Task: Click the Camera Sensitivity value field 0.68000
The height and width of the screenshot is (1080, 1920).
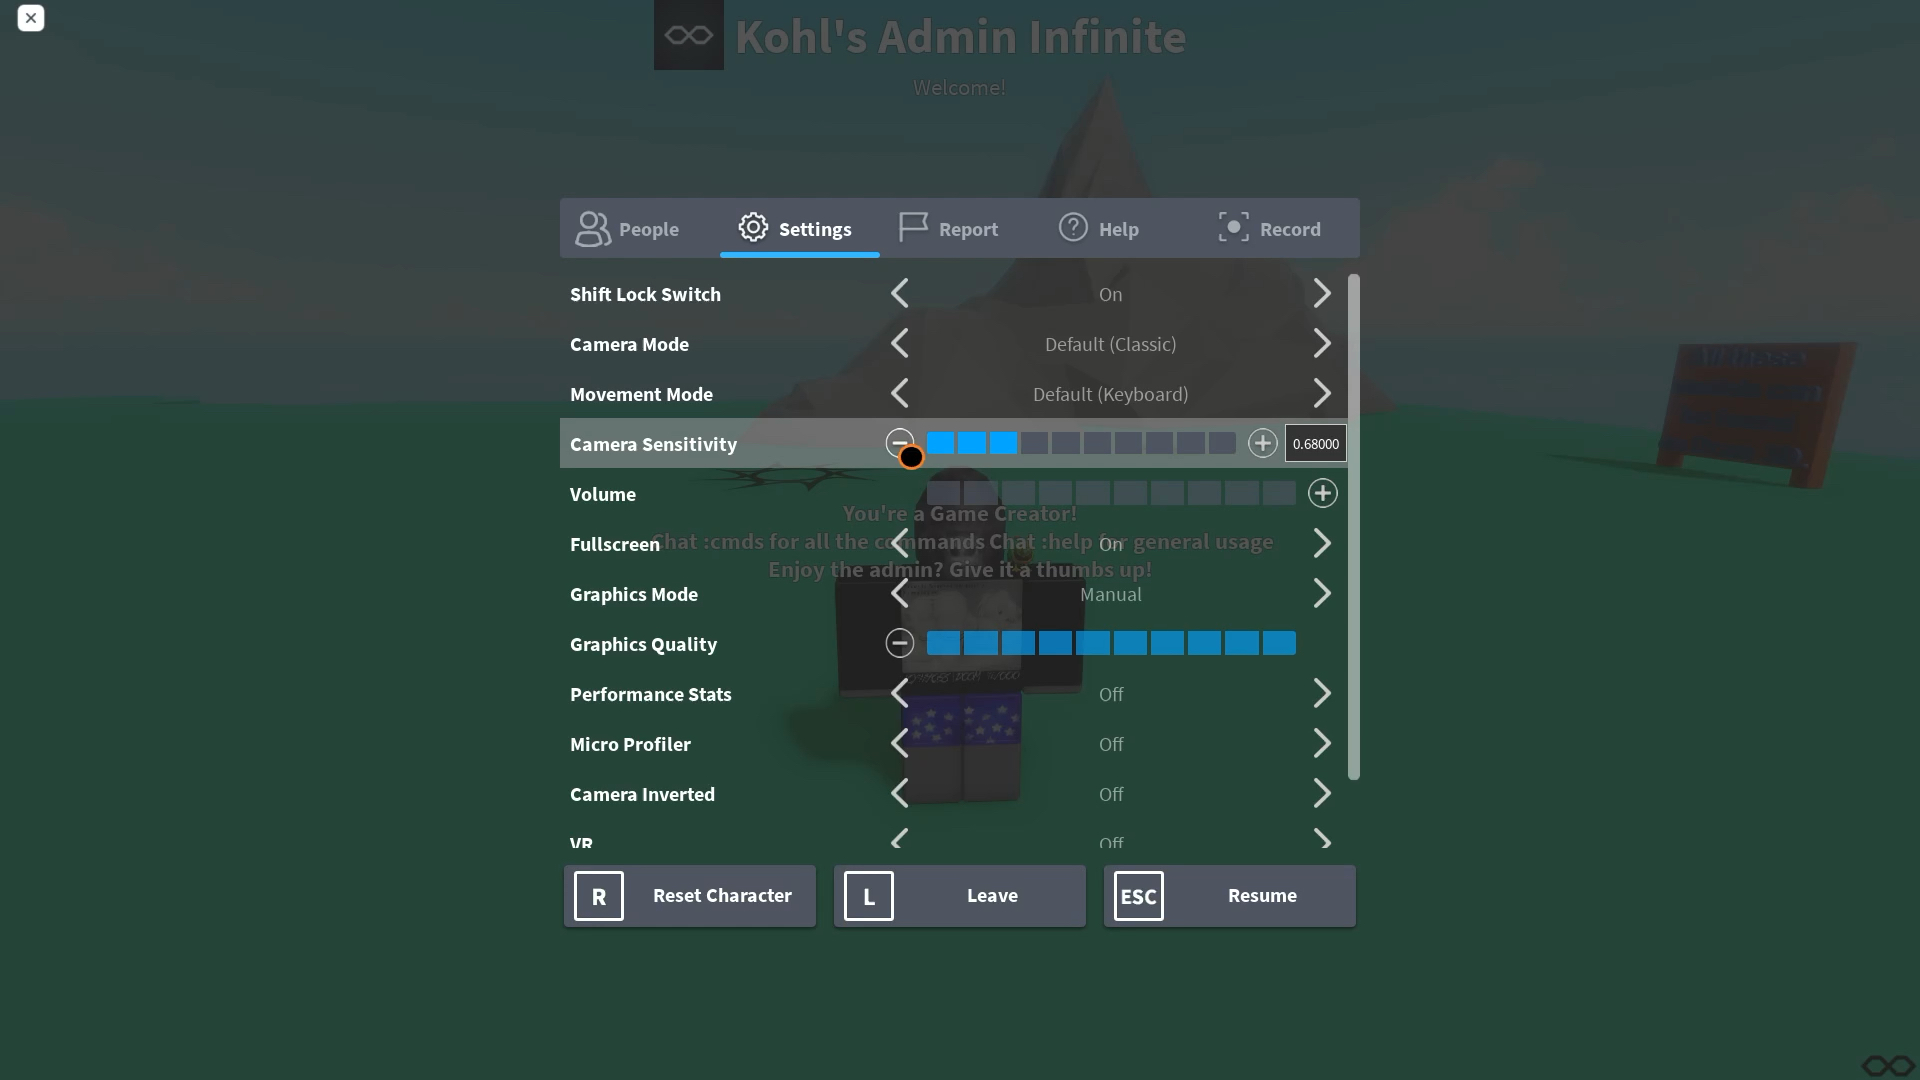Action: coord(1316,444)
